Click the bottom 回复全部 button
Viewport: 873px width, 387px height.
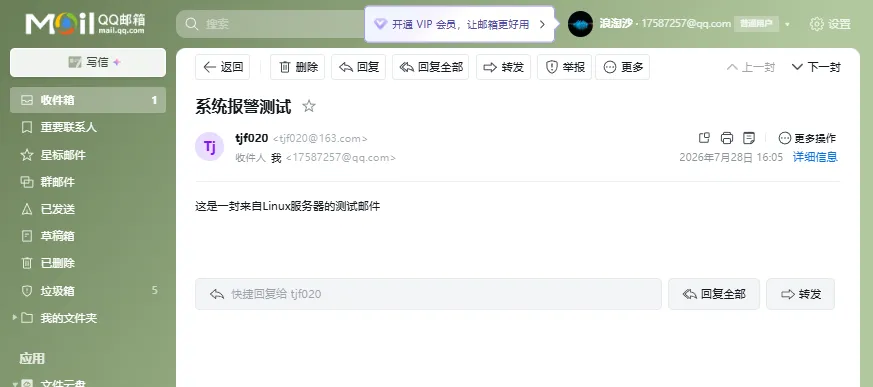pyautogui.click(x=714, y=294)
